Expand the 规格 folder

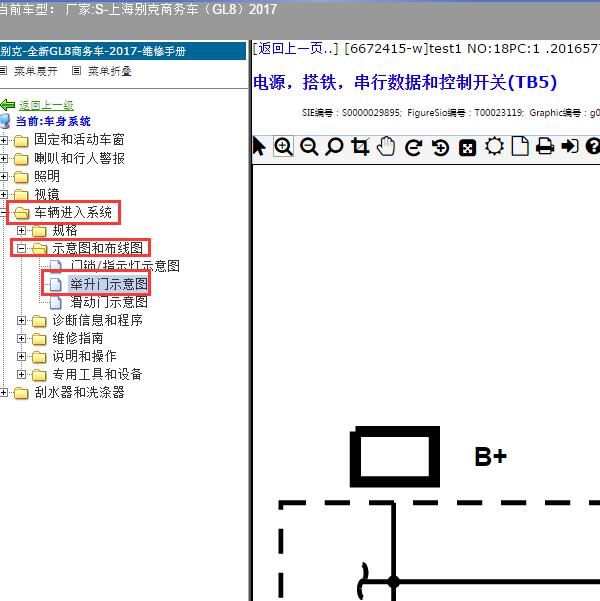(21, 230)
